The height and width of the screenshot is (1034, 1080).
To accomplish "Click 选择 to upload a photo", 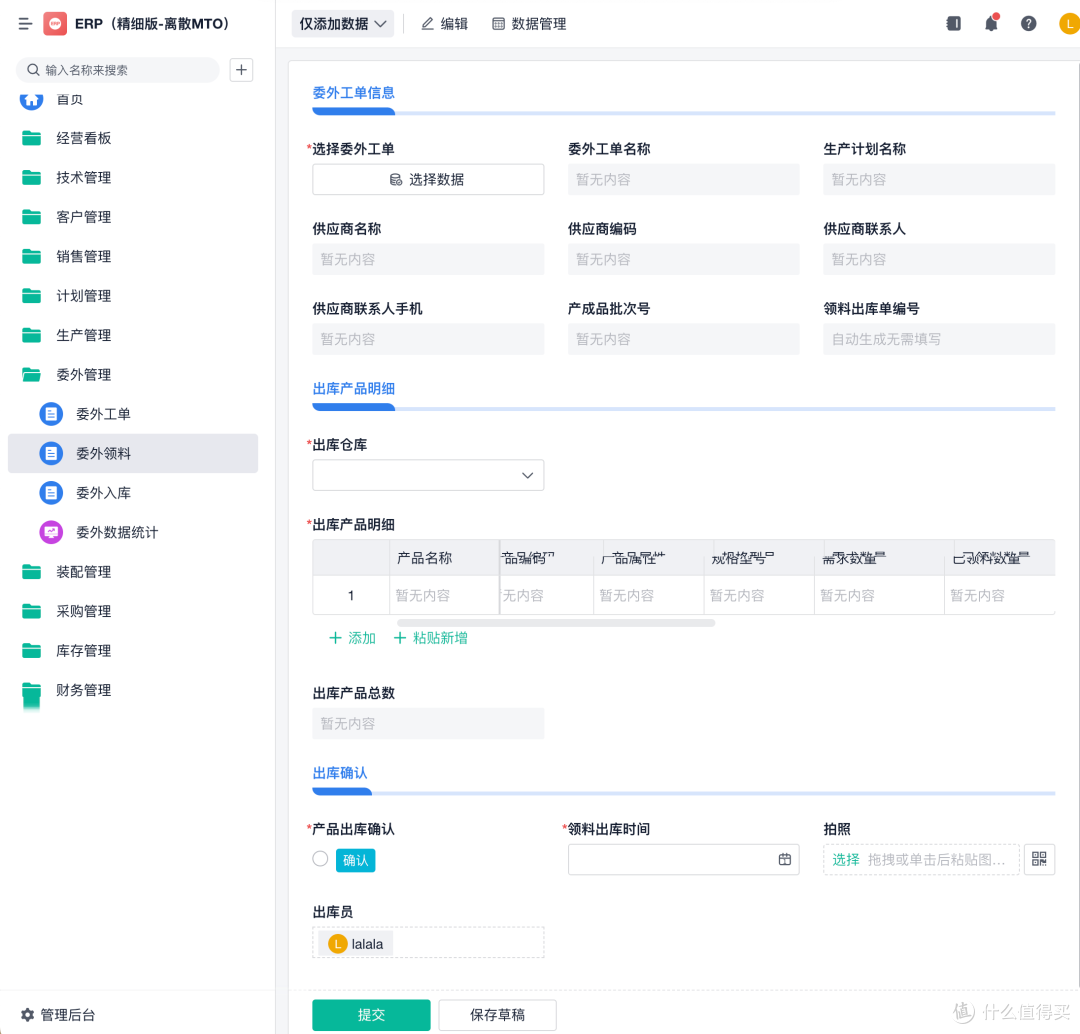I will coord(846,860).
